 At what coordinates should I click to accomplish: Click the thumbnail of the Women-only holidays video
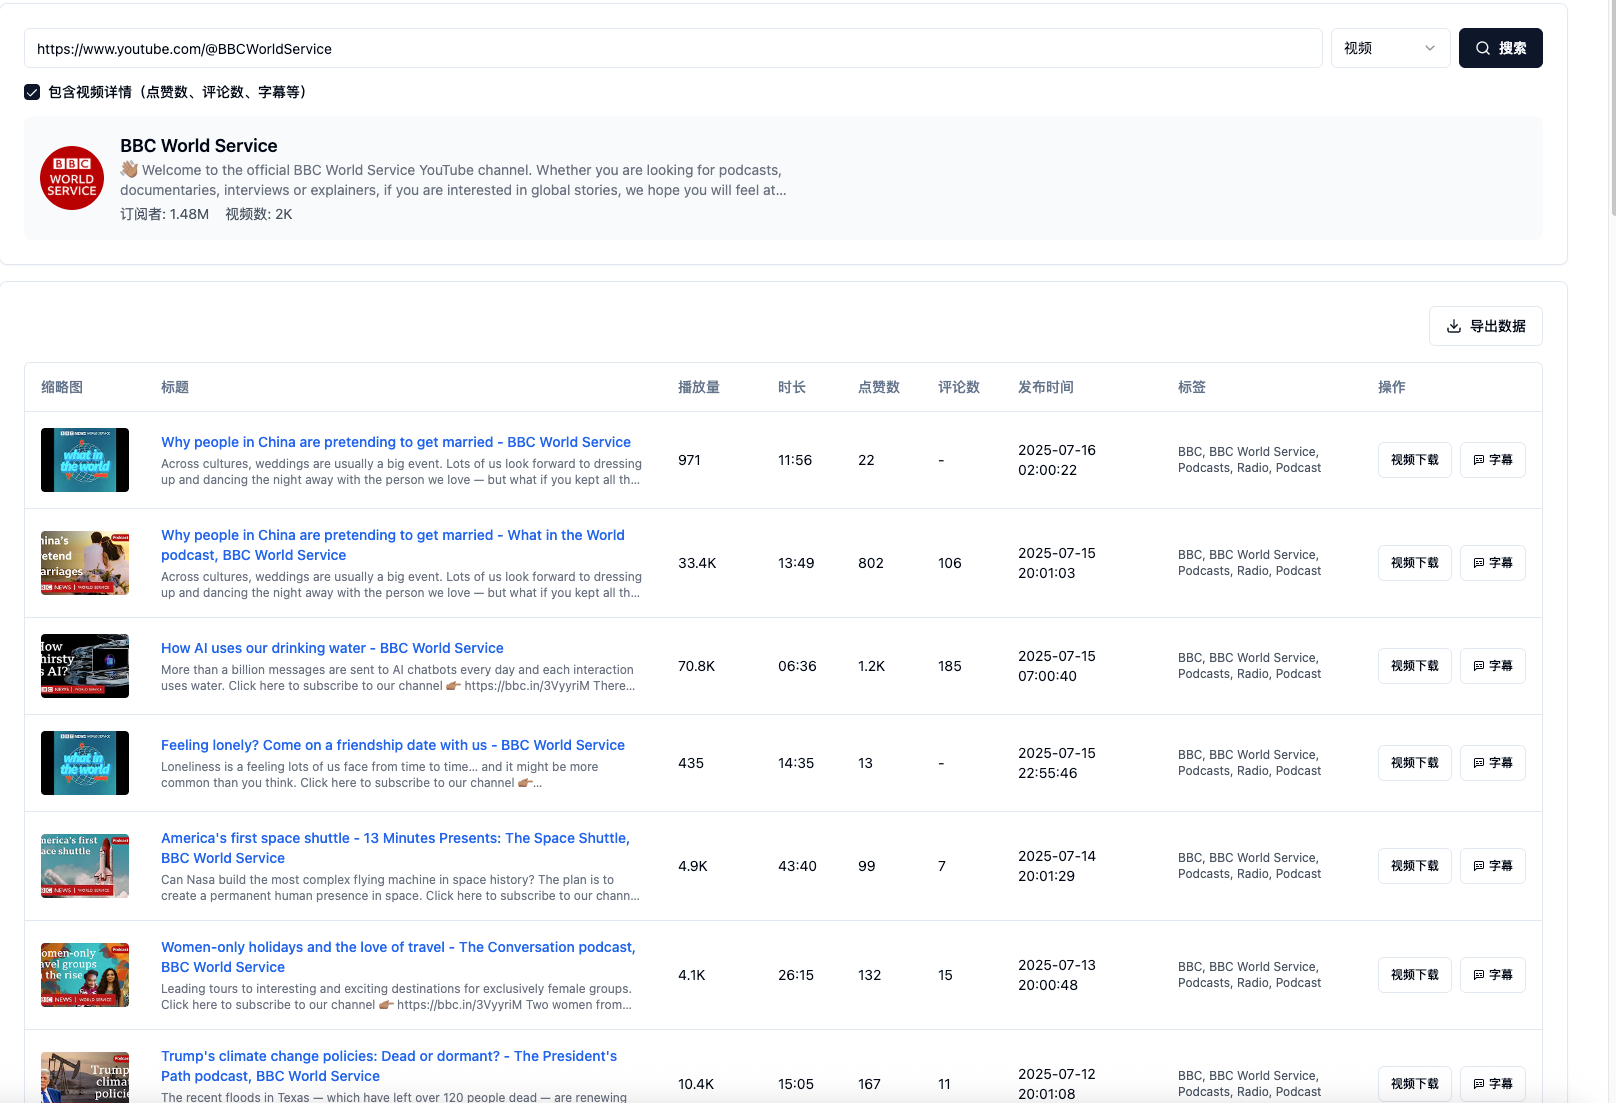84,974
